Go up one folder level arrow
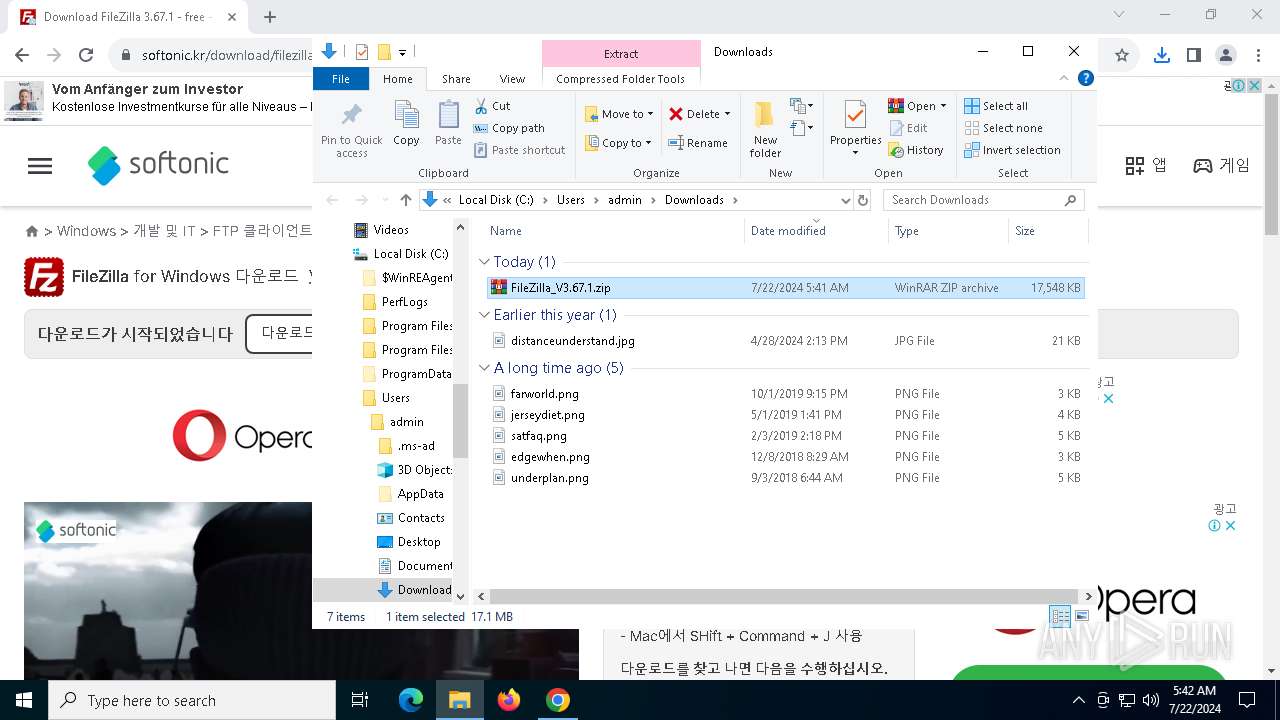 (x=405, y=200)
